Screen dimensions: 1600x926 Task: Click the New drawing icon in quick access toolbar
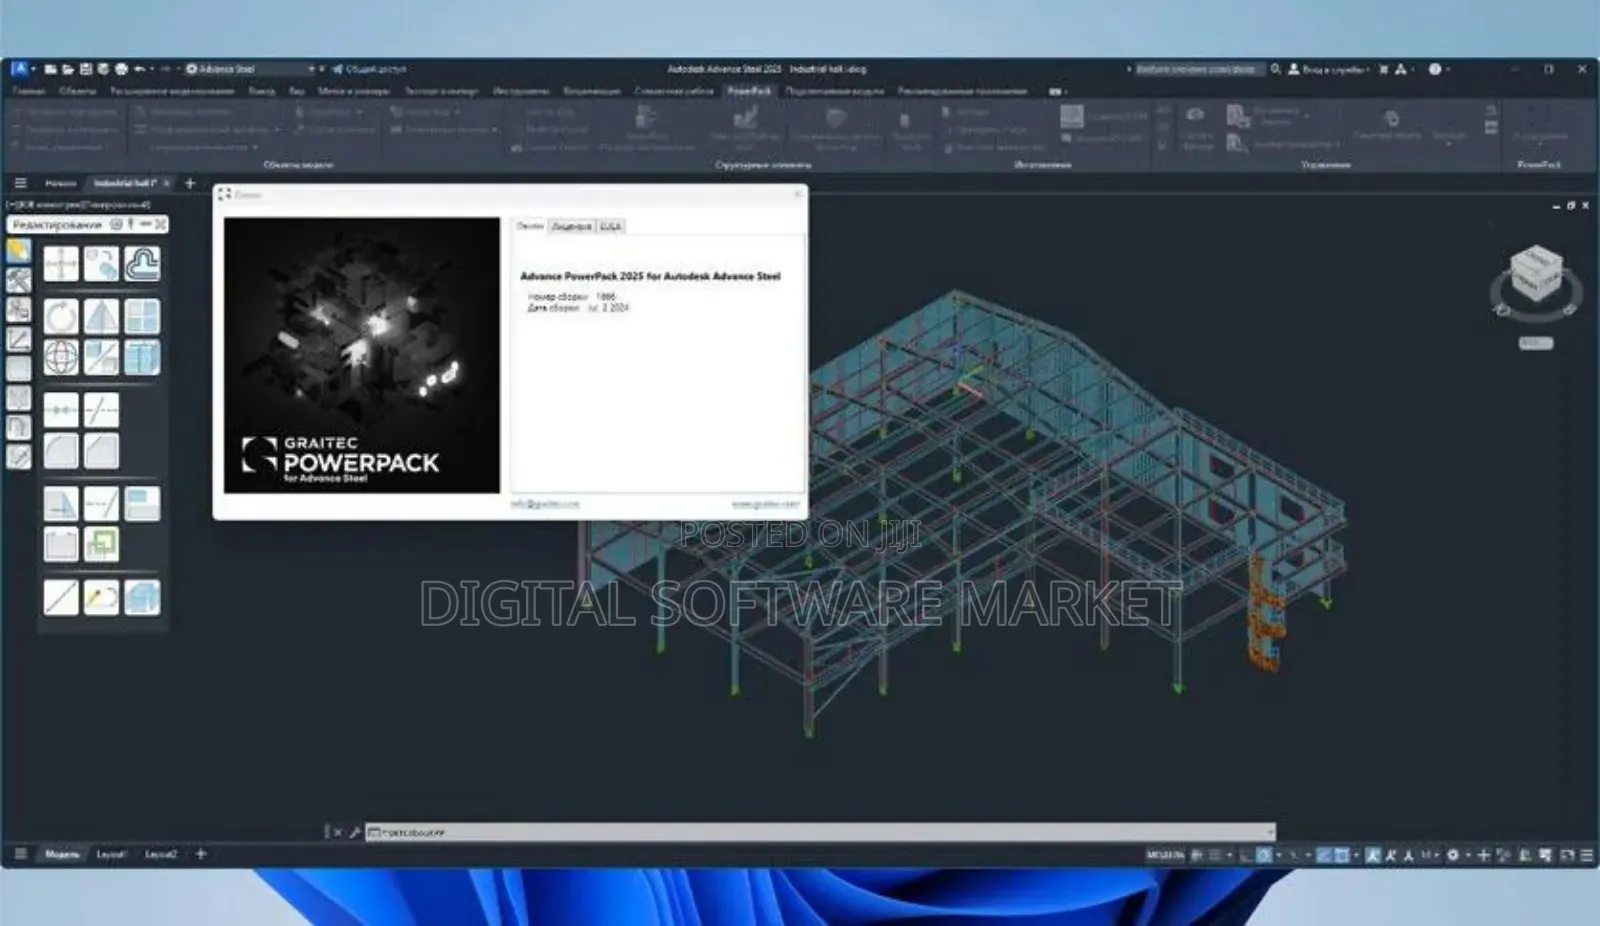click(x=51, y=69)
